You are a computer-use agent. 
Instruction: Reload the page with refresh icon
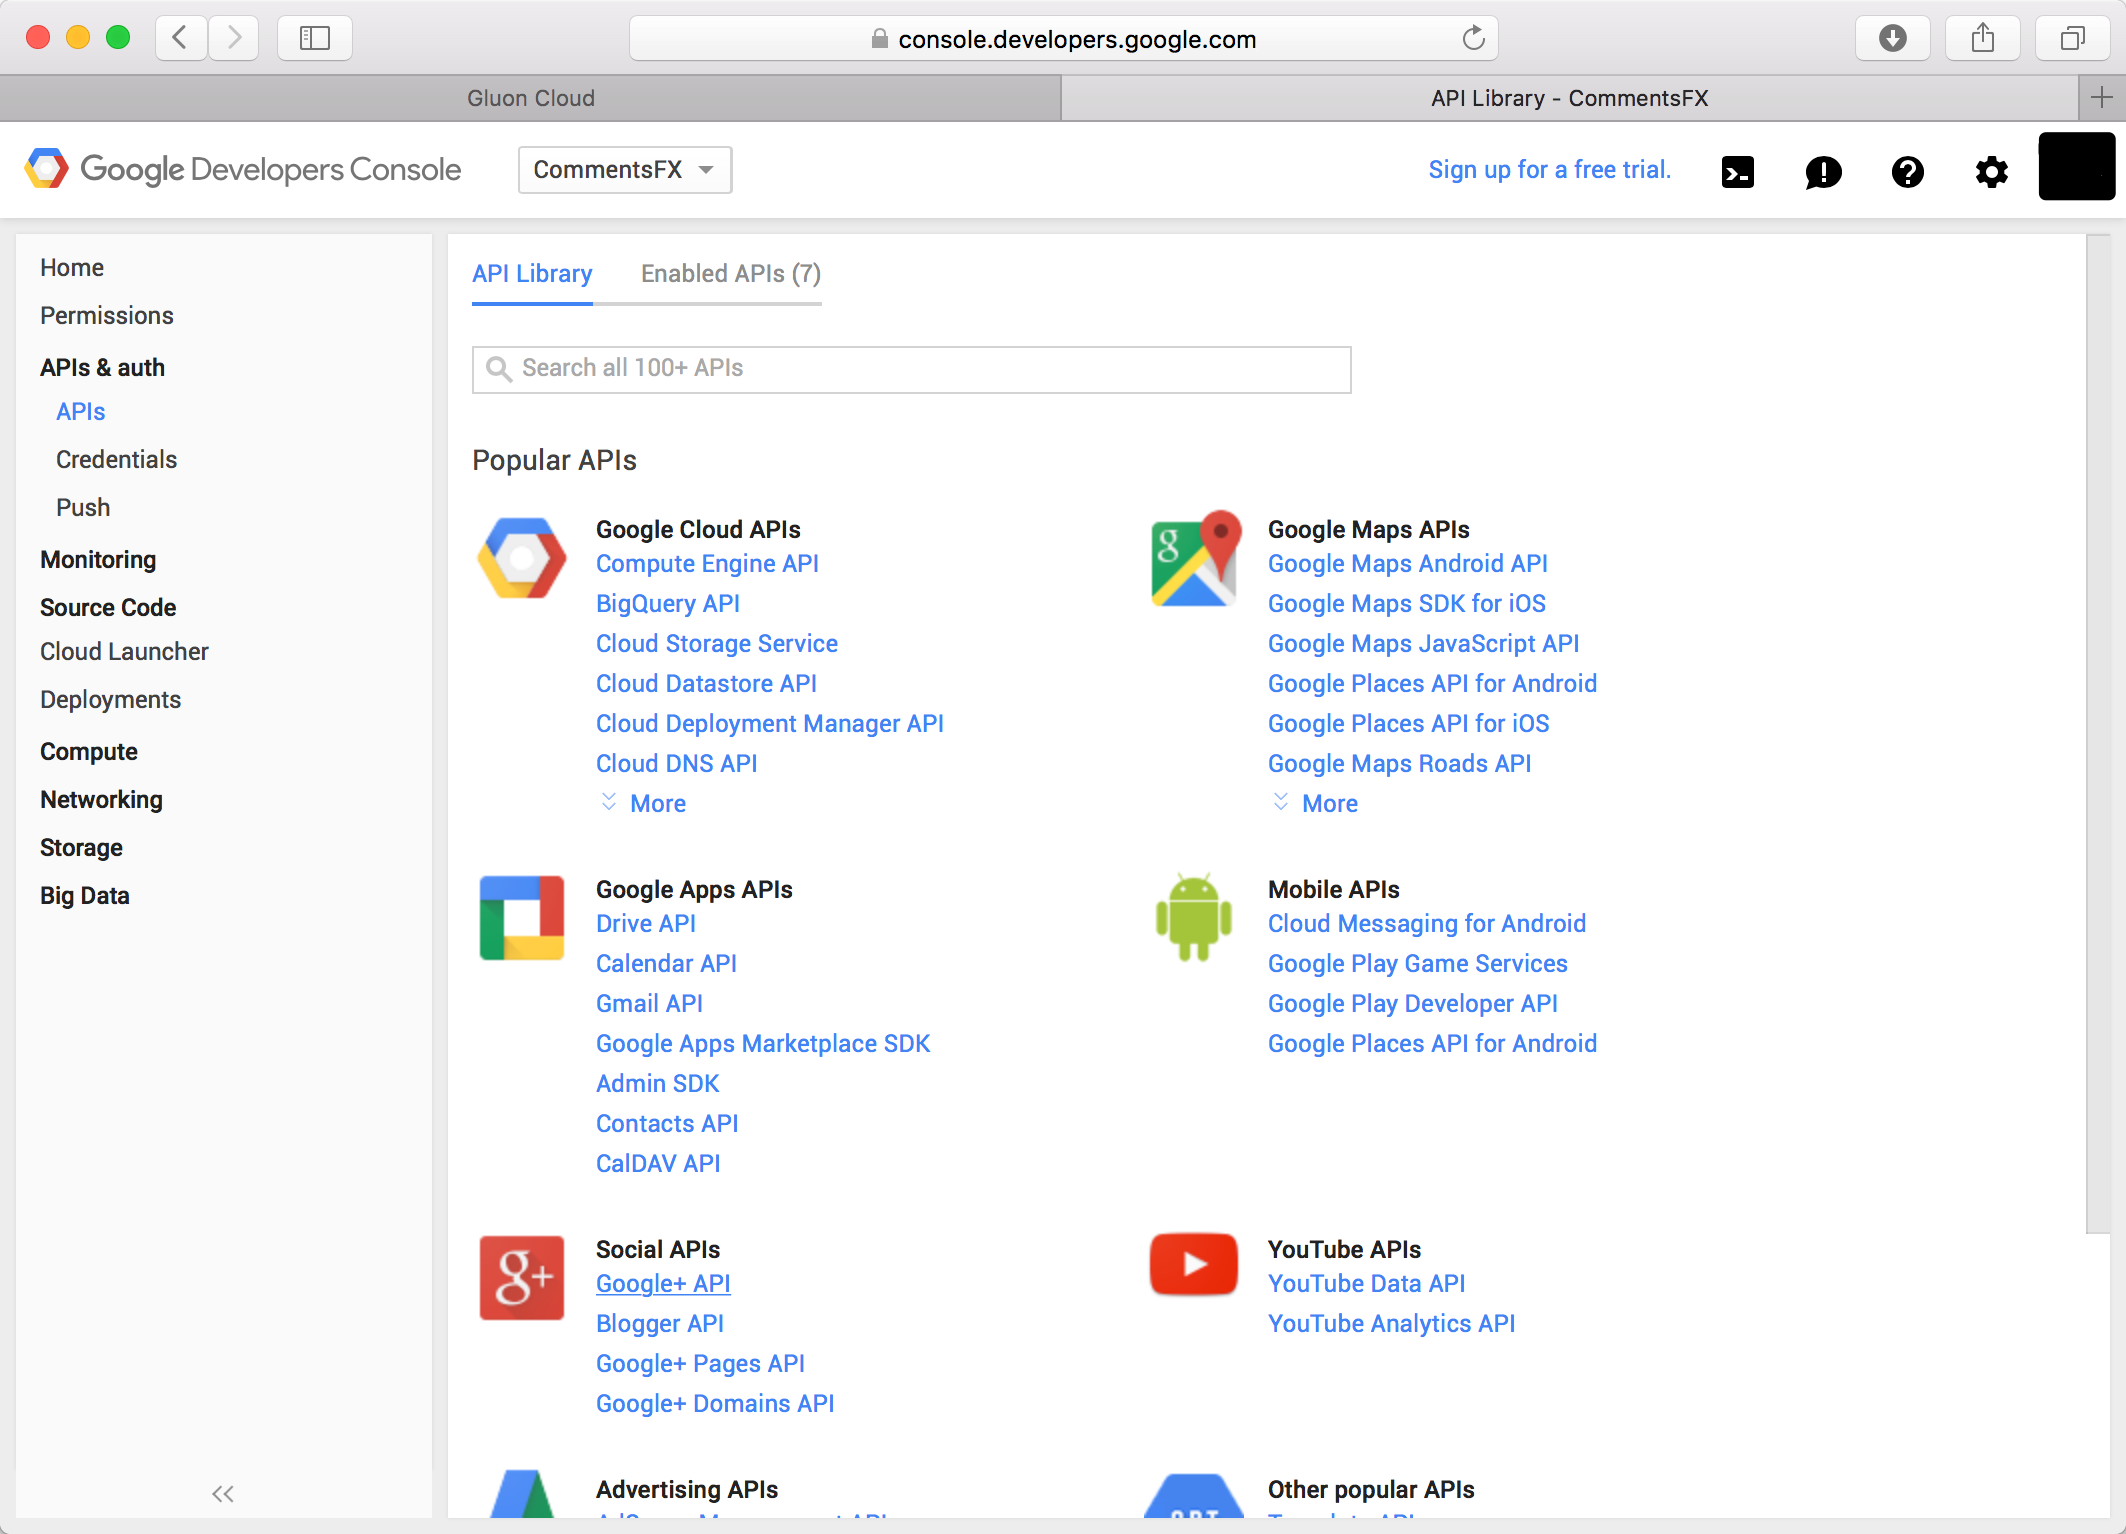point(1473,38)
